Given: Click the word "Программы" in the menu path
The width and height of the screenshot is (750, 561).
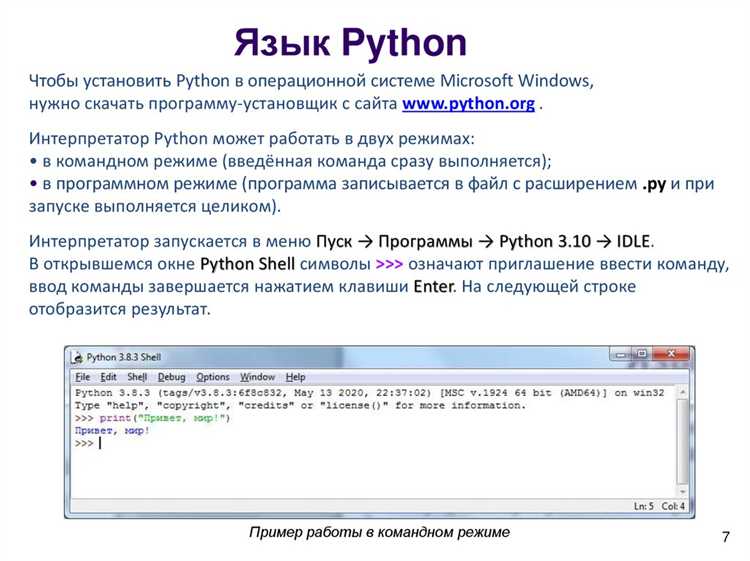Looking at the screenshot, I should coord(425,241).
